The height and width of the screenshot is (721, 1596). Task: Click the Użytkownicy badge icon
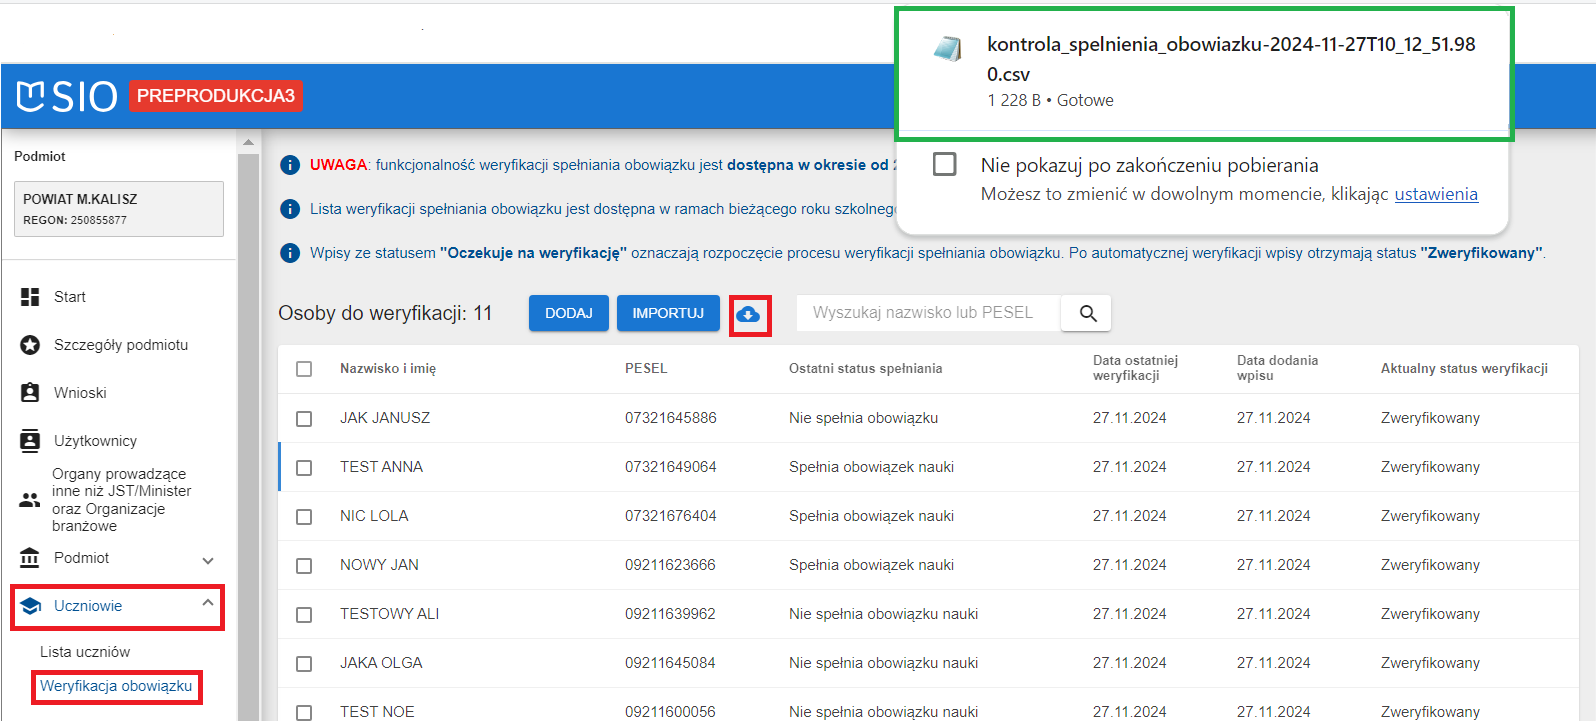(x=30, y=441)
